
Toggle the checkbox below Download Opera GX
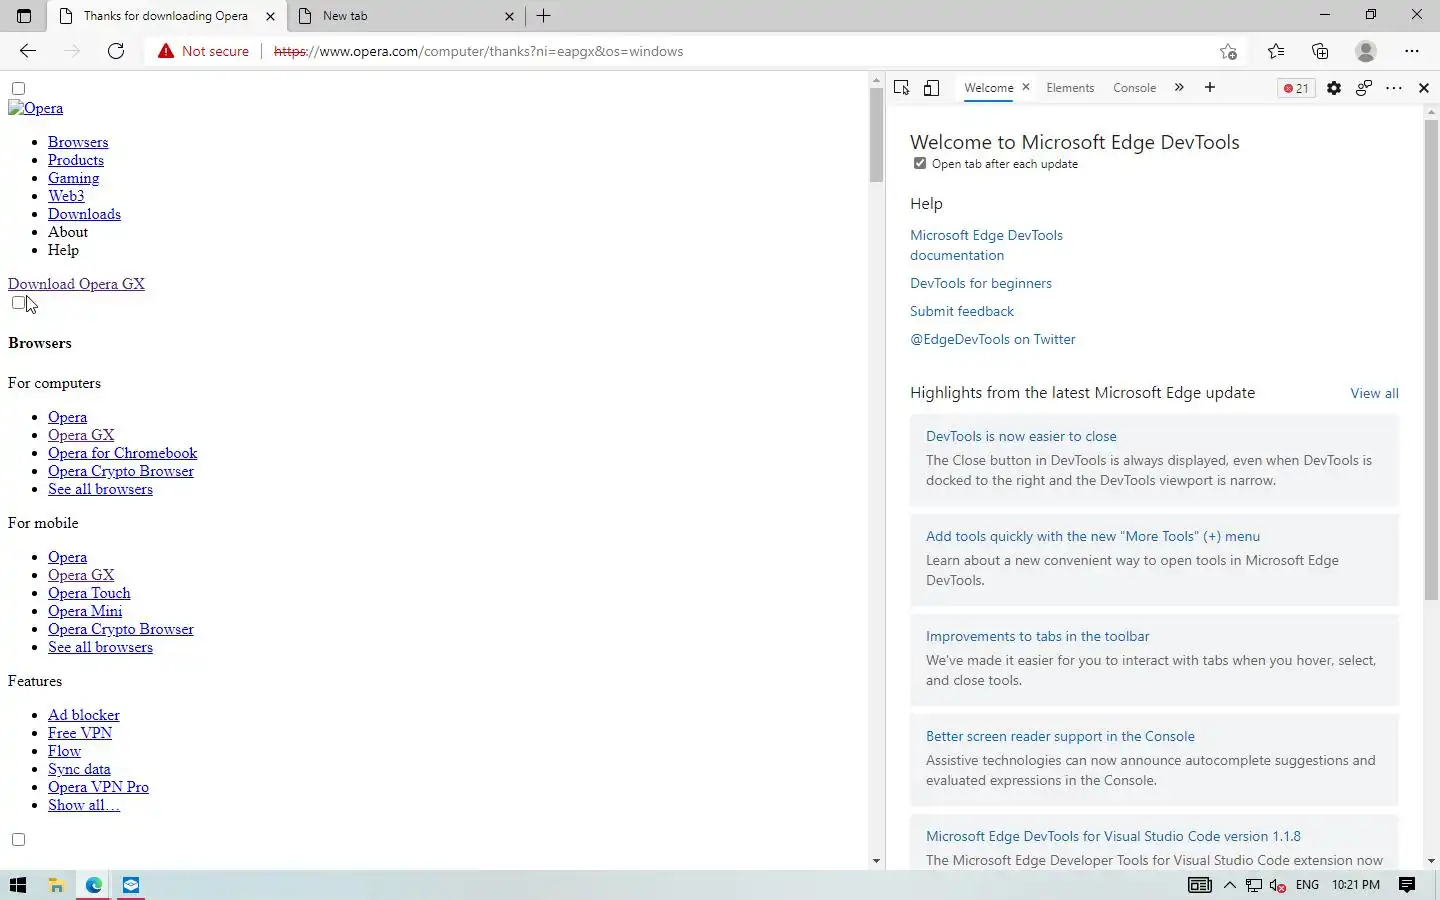tap(18, 302)
